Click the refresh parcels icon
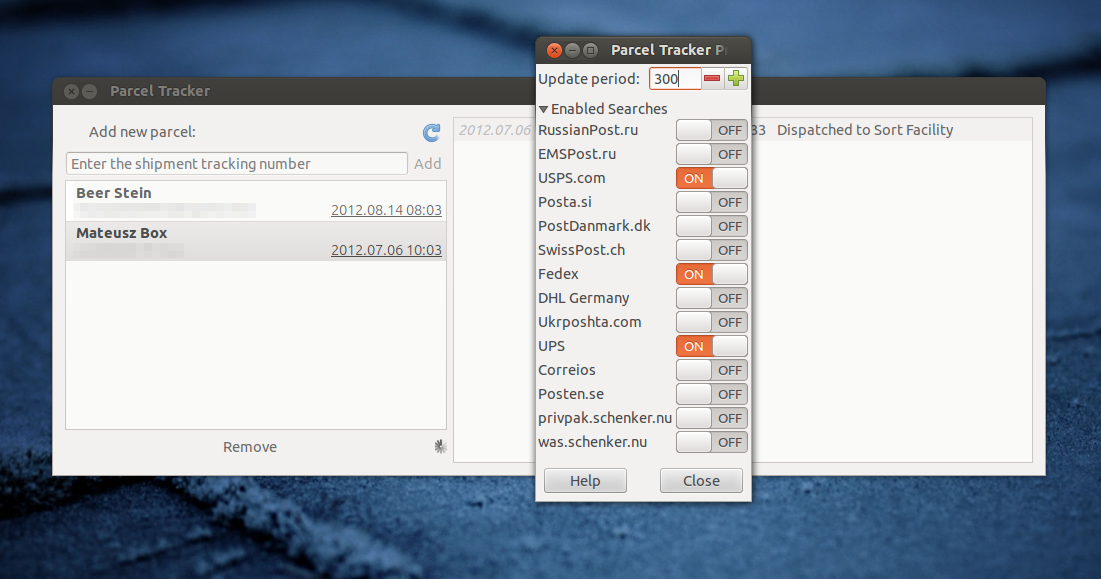The height and width of the screenshot is (579, 1101). click(430, 132)
